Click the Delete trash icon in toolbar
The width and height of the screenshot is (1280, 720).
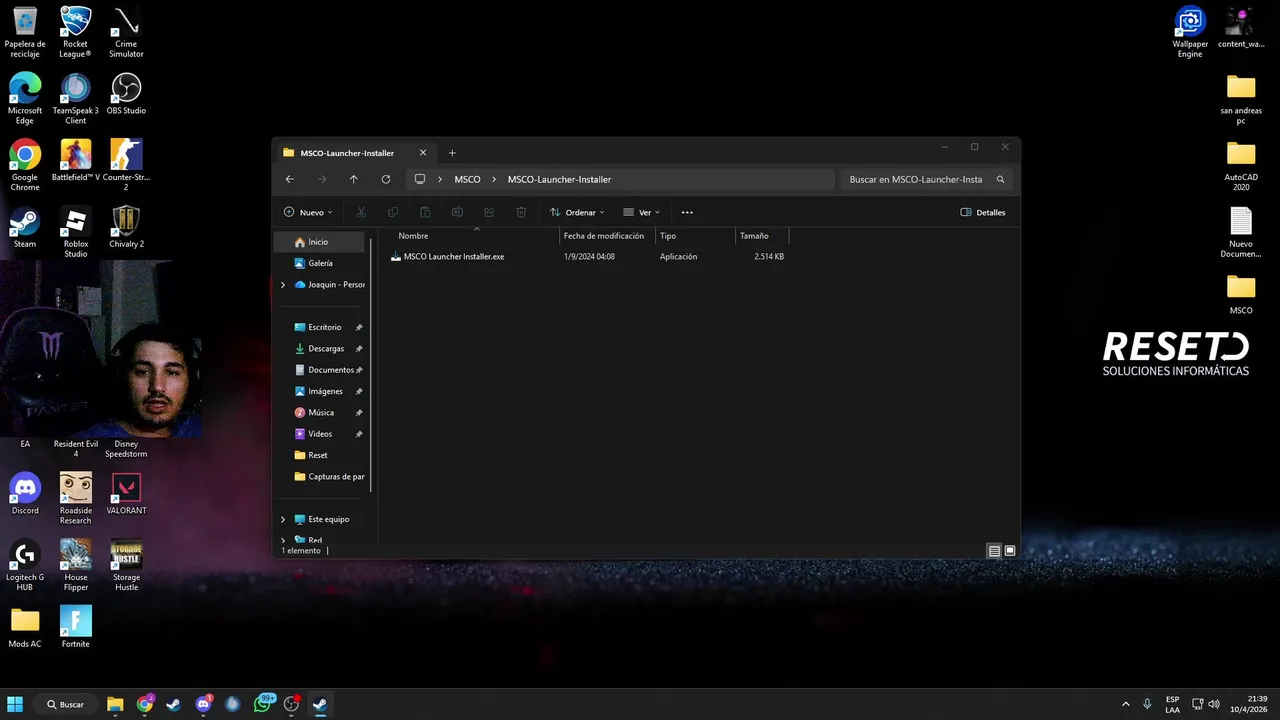[x=521, y=212]
